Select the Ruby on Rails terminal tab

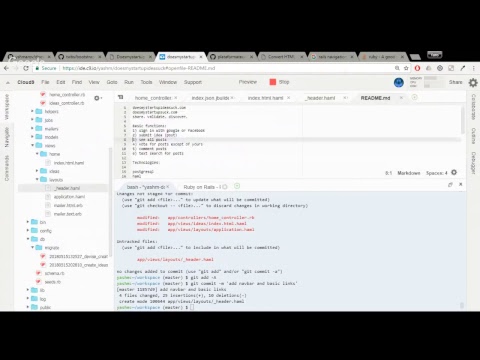pyautogui.click(x=202, y=187)
